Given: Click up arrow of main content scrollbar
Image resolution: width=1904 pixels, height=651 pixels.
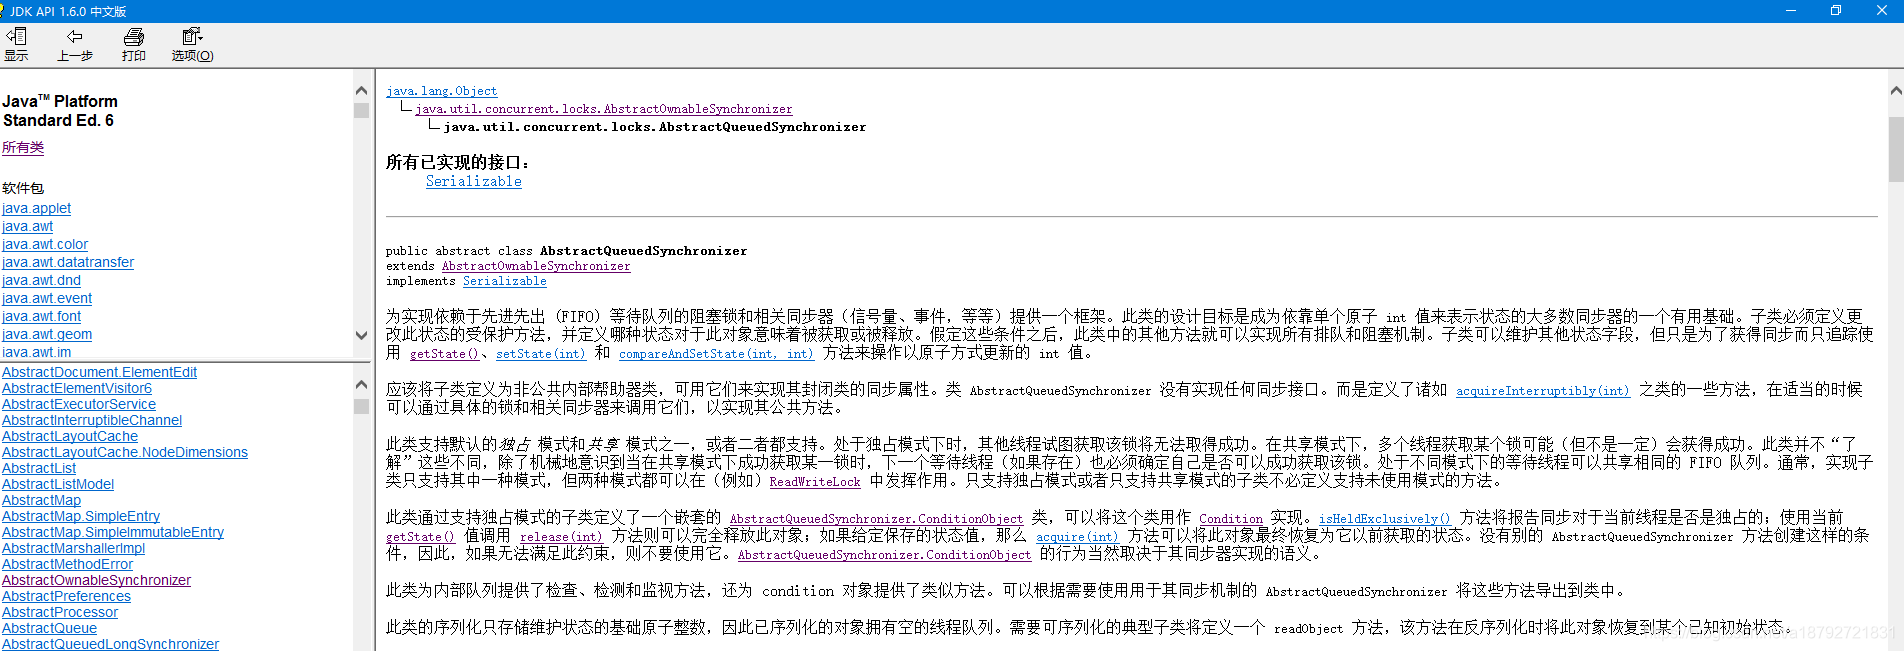Looking at the screenshot, I should tap(1896, 90).
